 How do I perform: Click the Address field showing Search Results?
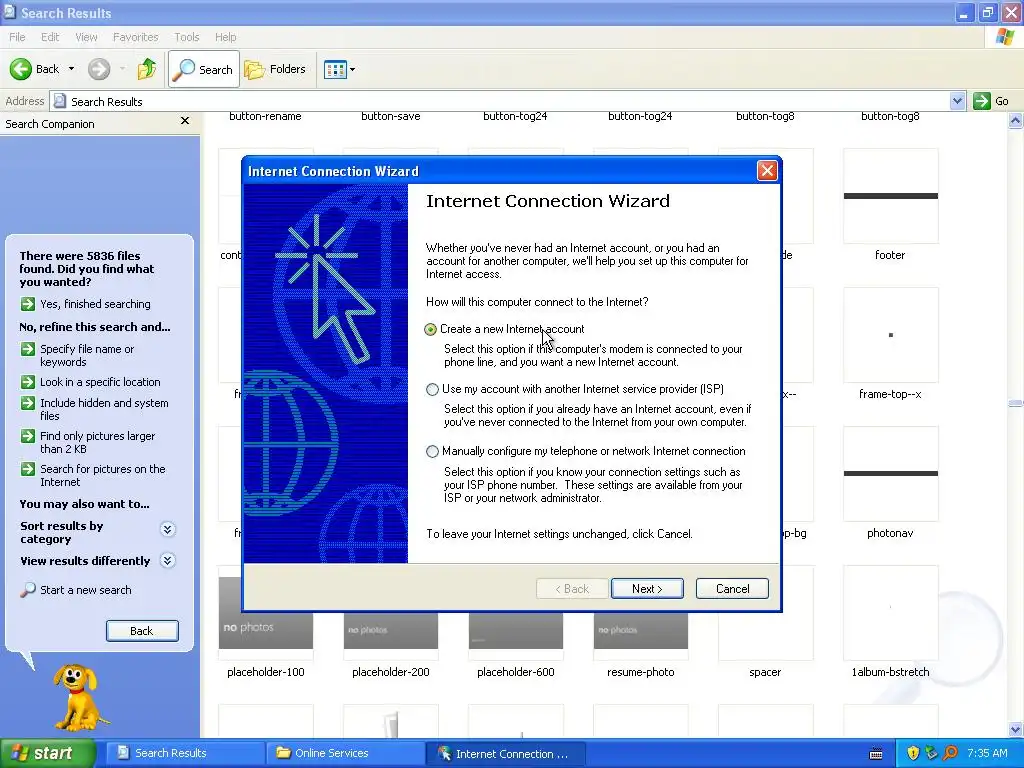[x=501, y=101]
